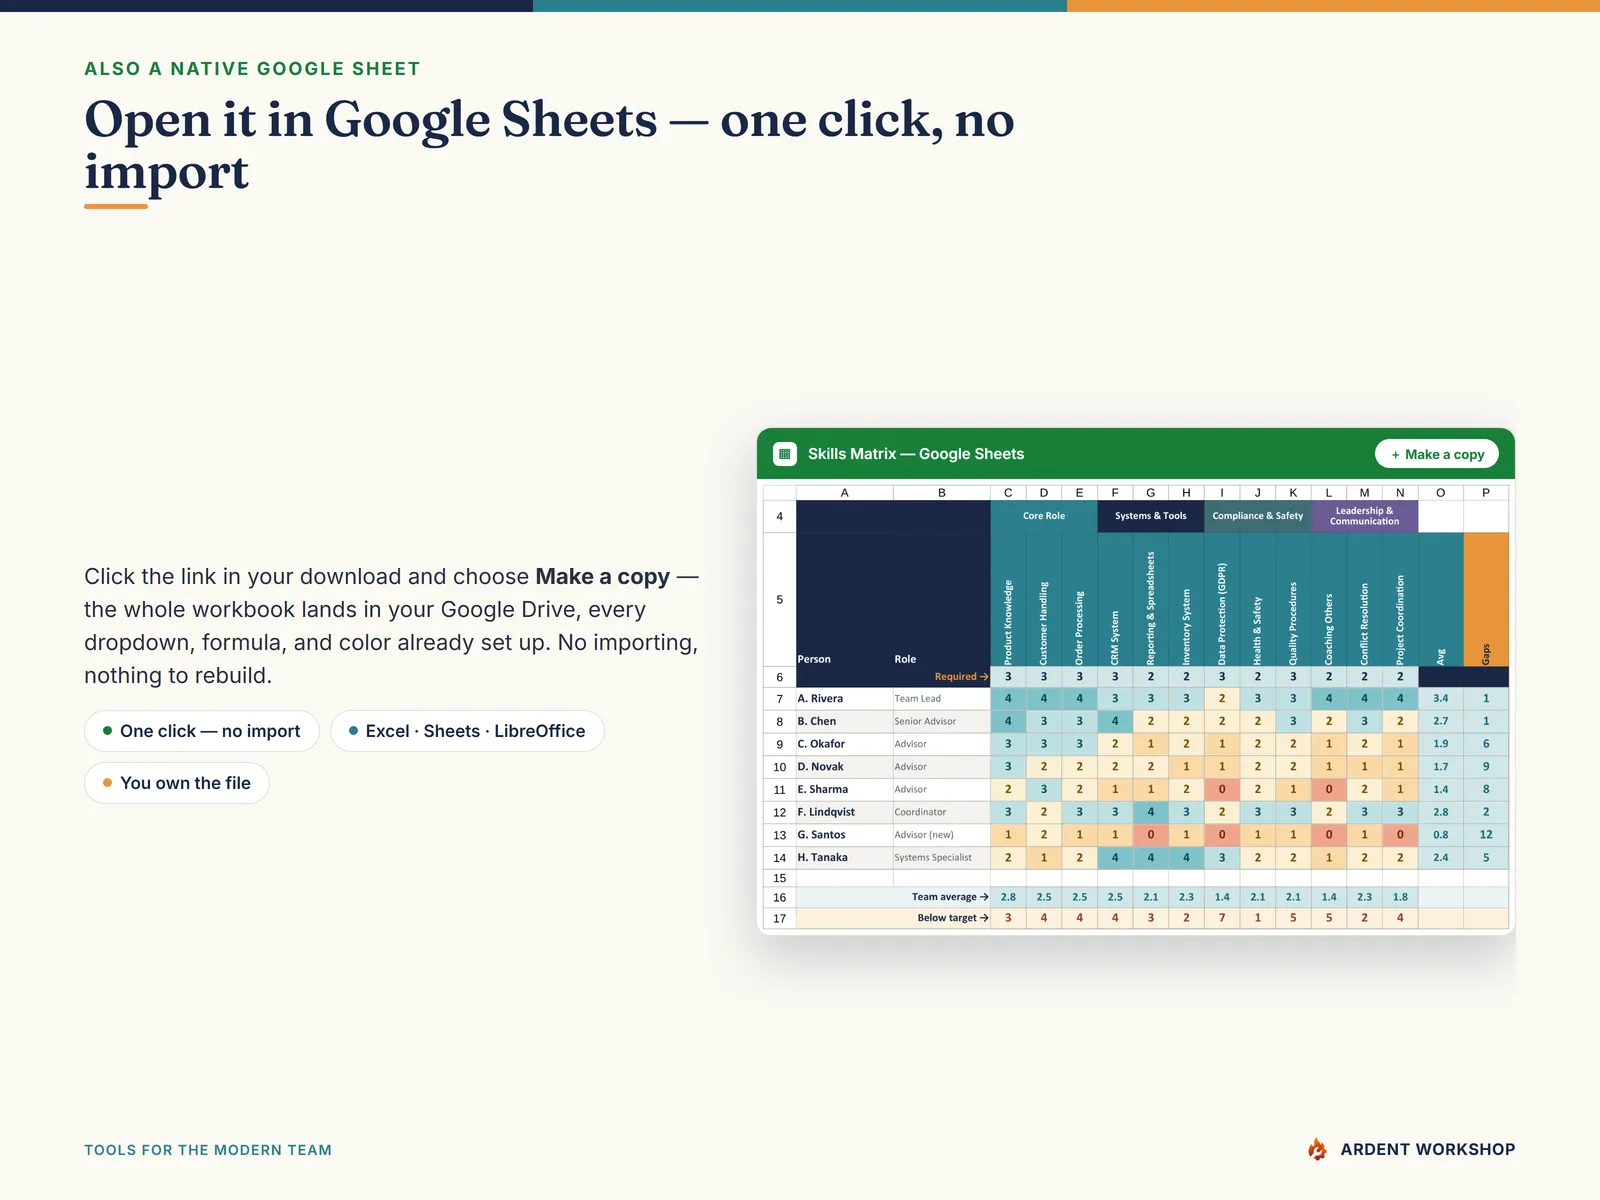Click the 'Below target →' label
1600x1200 pixels.
[953, 918]
